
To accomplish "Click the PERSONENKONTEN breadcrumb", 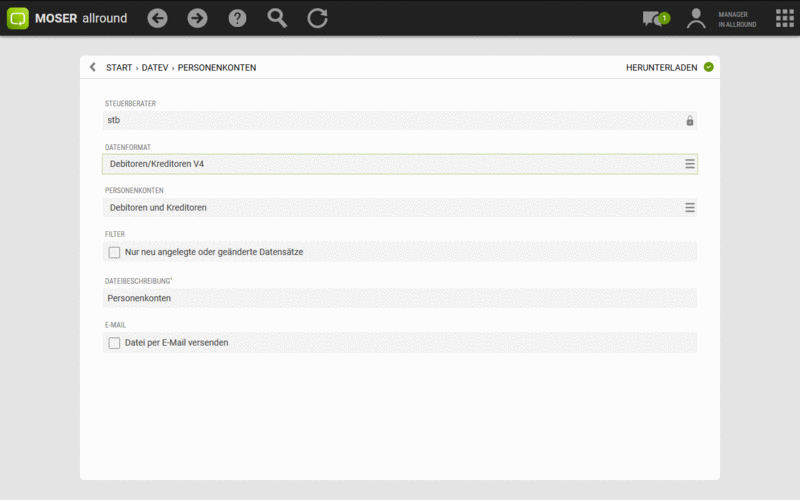I will point(217,67).
